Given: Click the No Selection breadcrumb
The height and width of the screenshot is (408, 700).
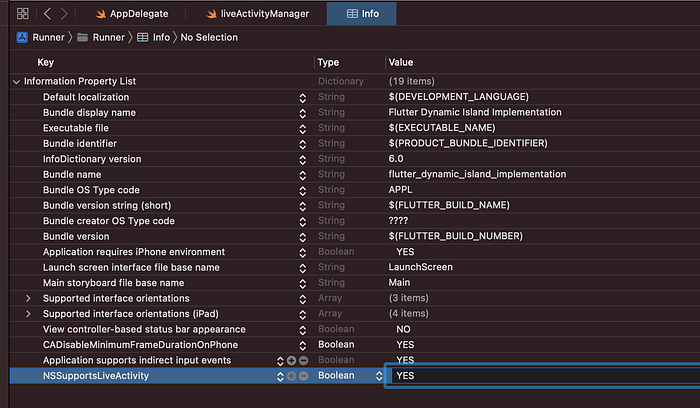Looking at the screenshot, I should click(x=209, y=37).
